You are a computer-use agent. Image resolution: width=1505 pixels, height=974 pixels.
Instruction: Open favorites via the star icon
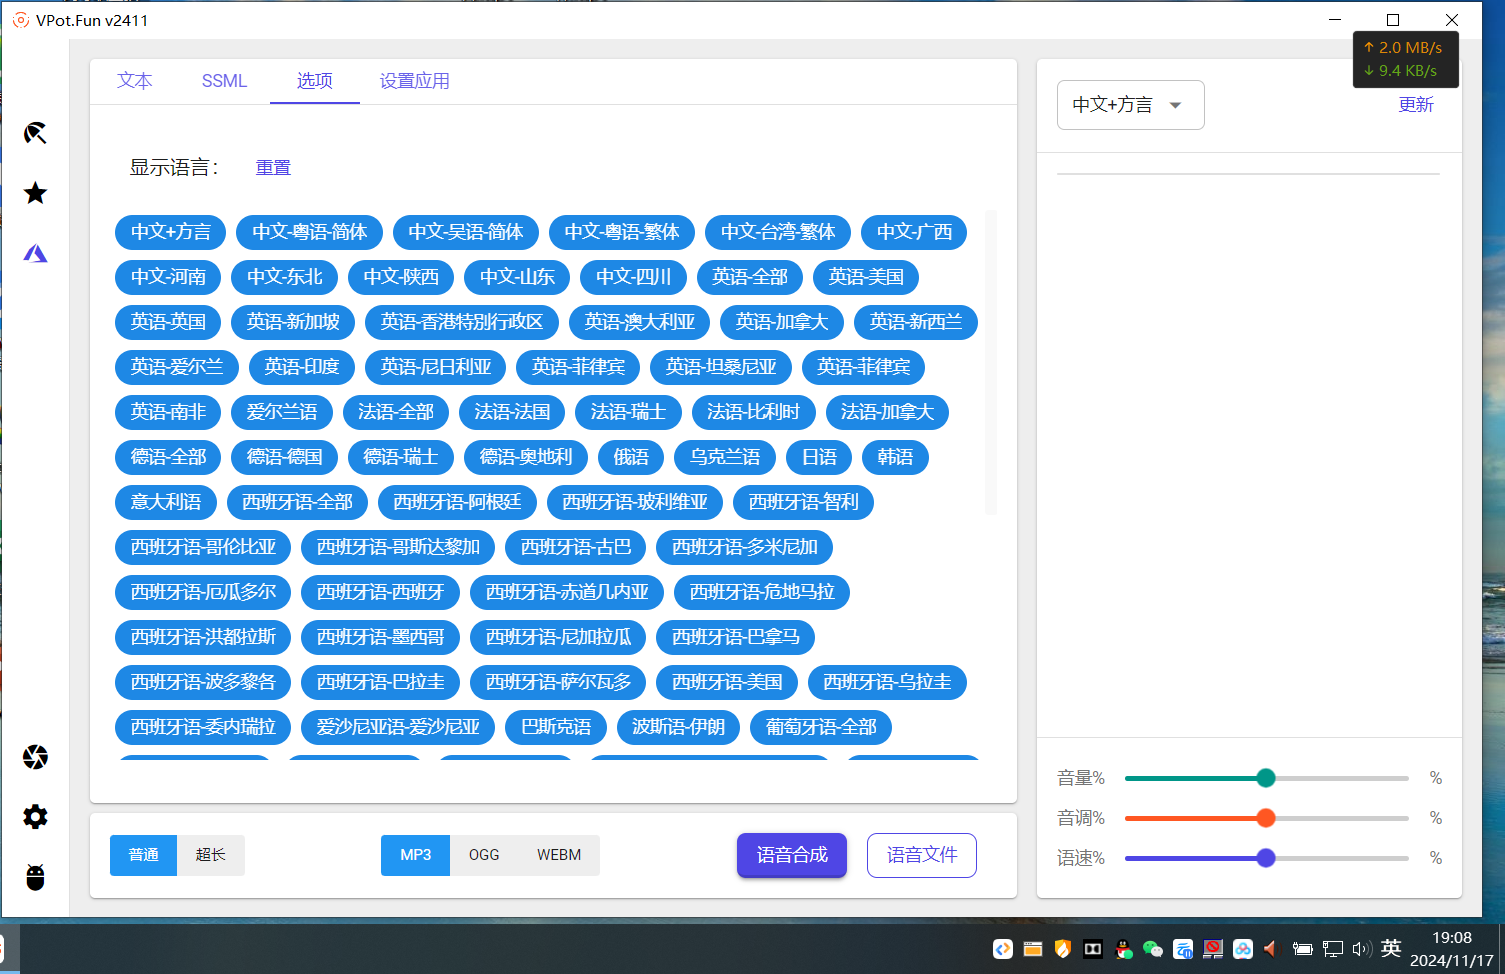(x=35, y=193)
